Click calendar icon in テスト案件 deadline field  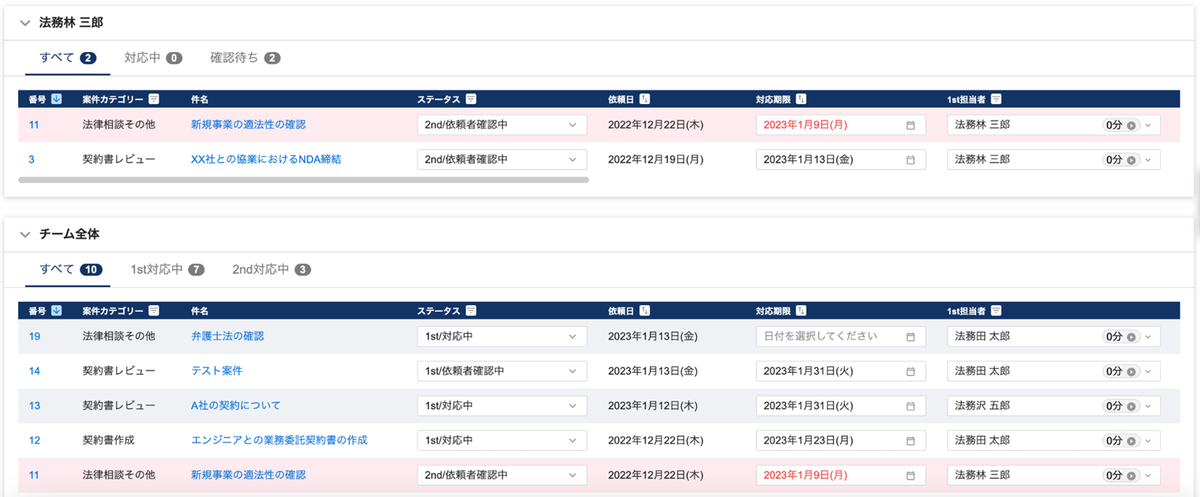[x=910, y=371]
